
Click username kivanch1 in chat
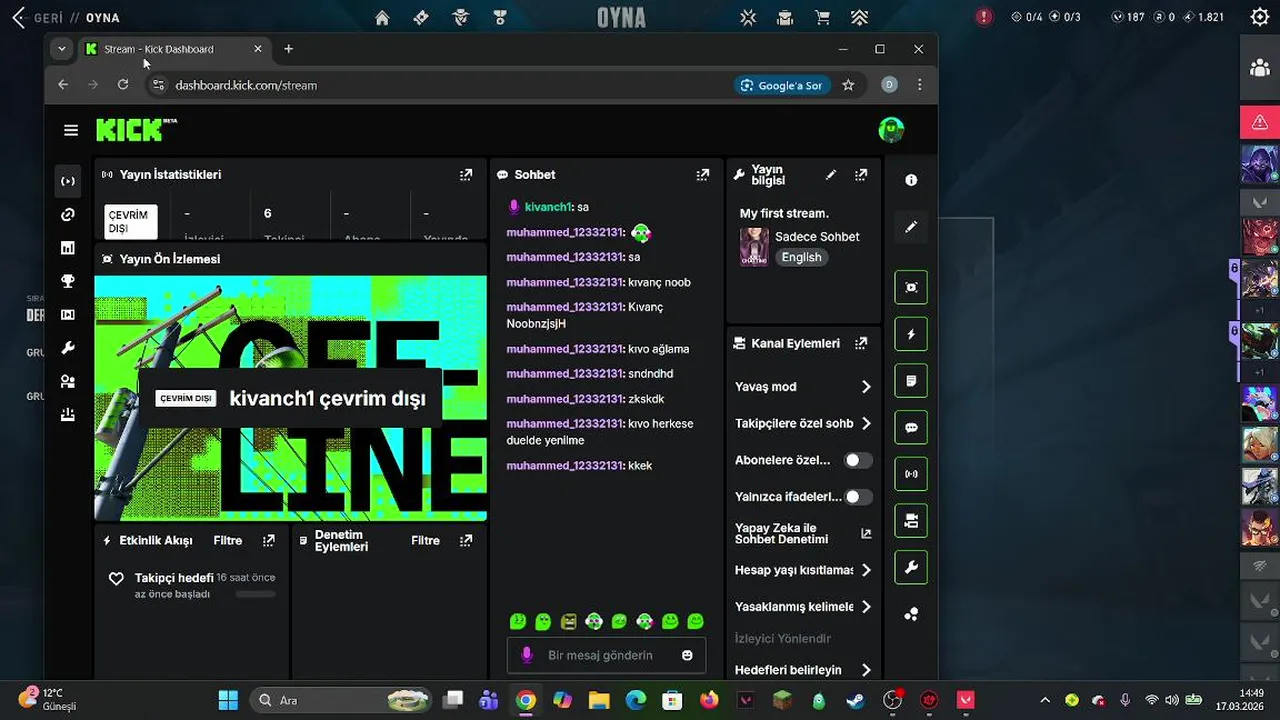coord(548,207)
